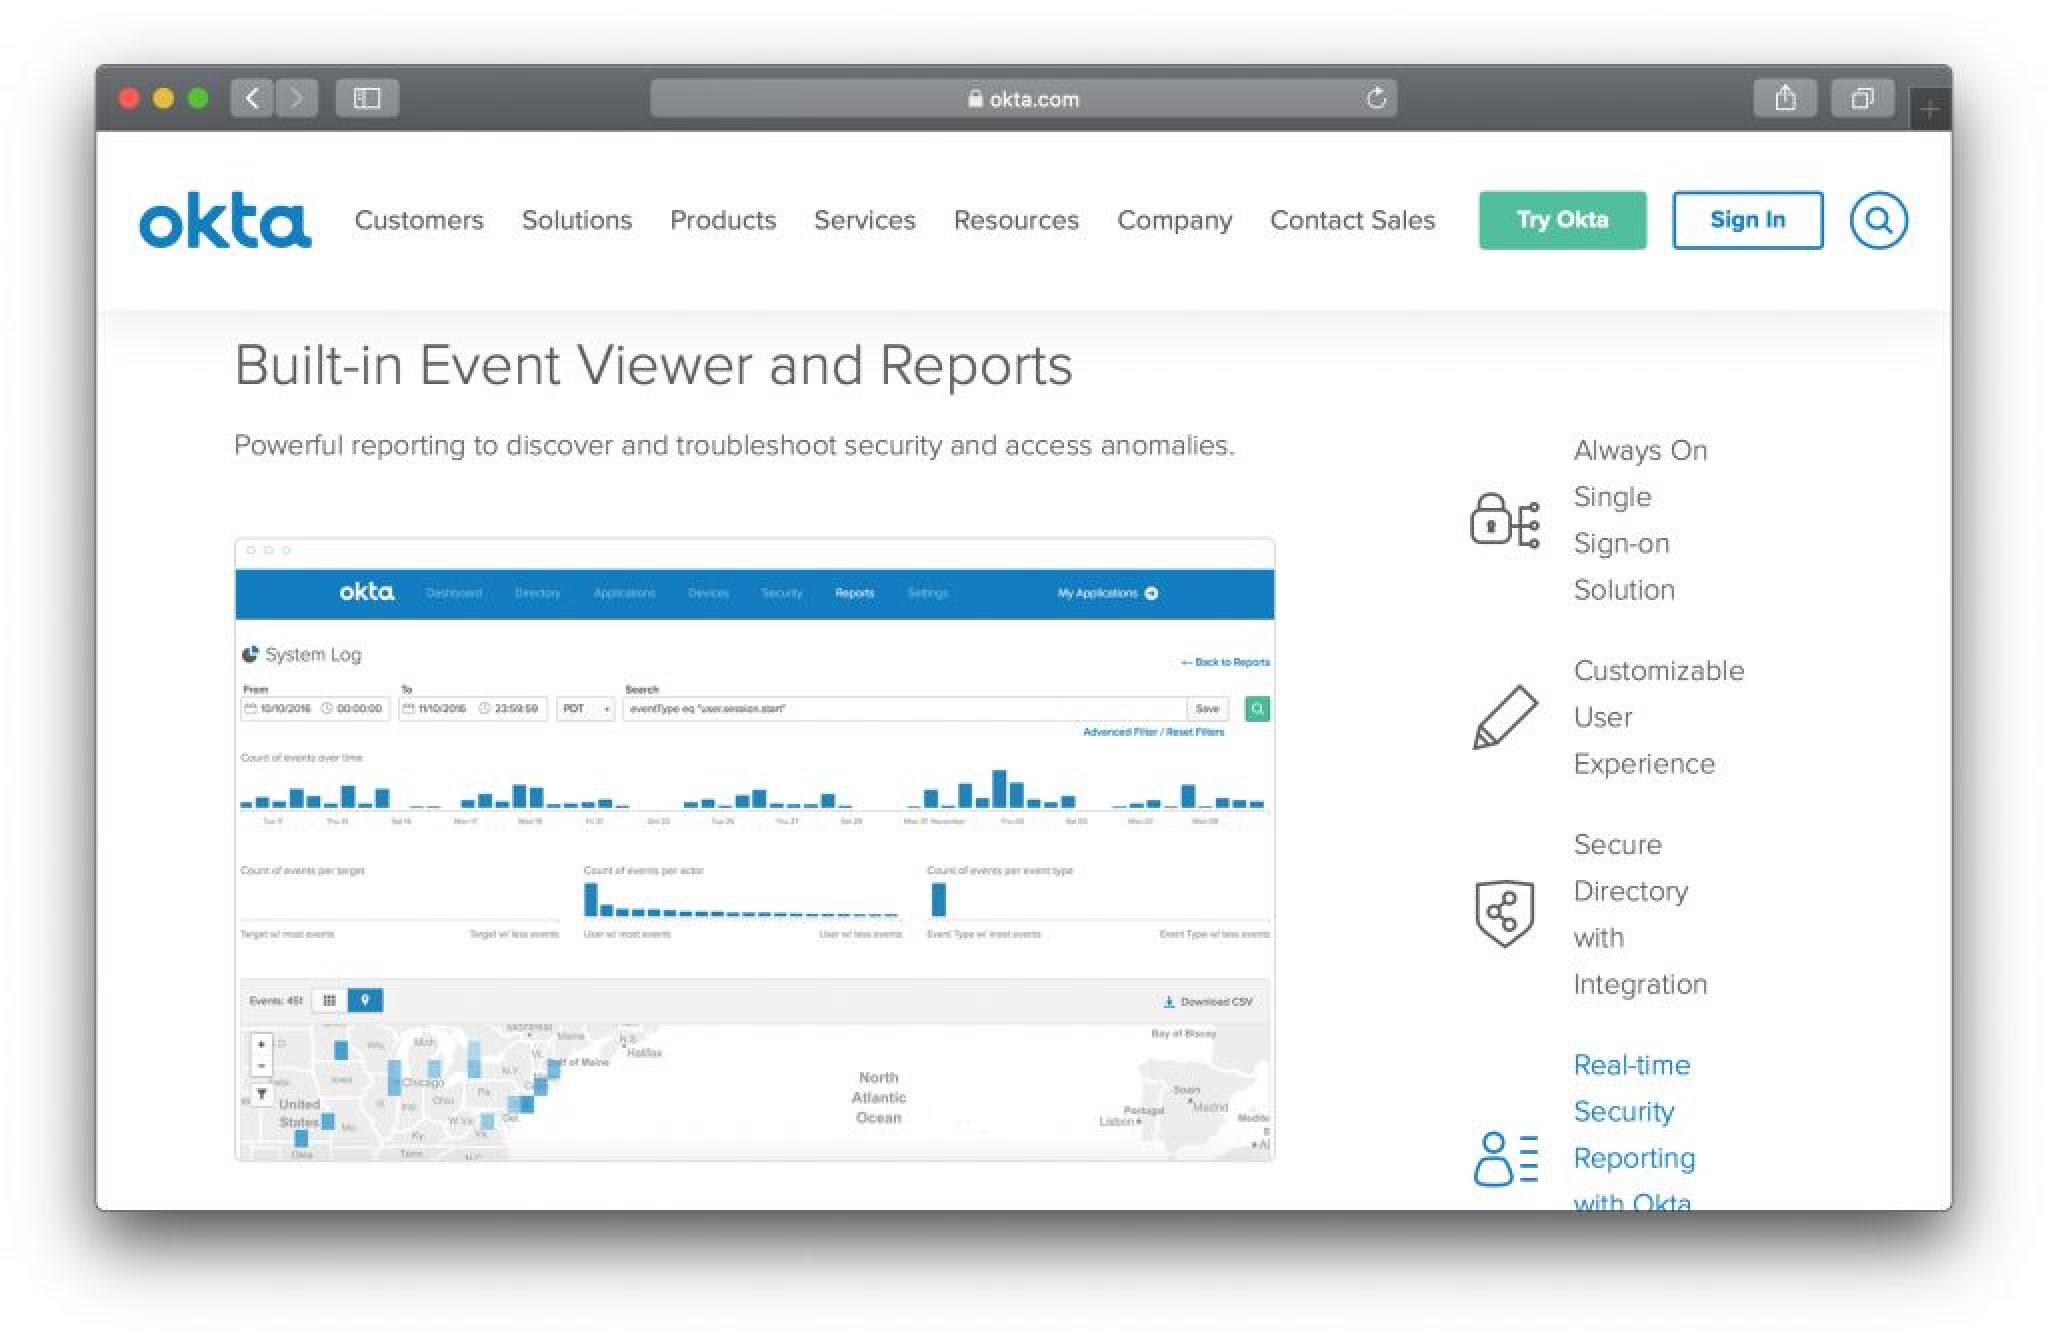Click the map zoom-in plus icon
Screen dimensions: 2048x1338
tap(261, 1044)
